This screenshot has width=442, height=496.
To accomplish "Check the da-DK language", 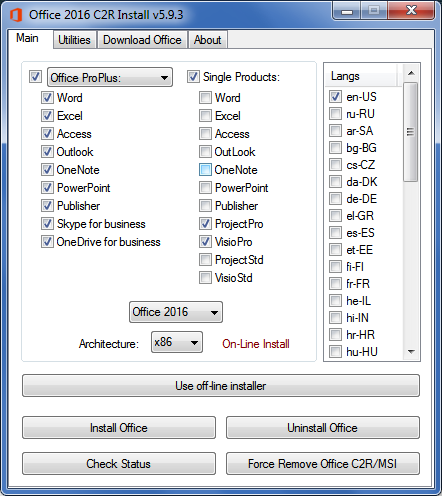I will pyautogui.click(x=335, y=182).
